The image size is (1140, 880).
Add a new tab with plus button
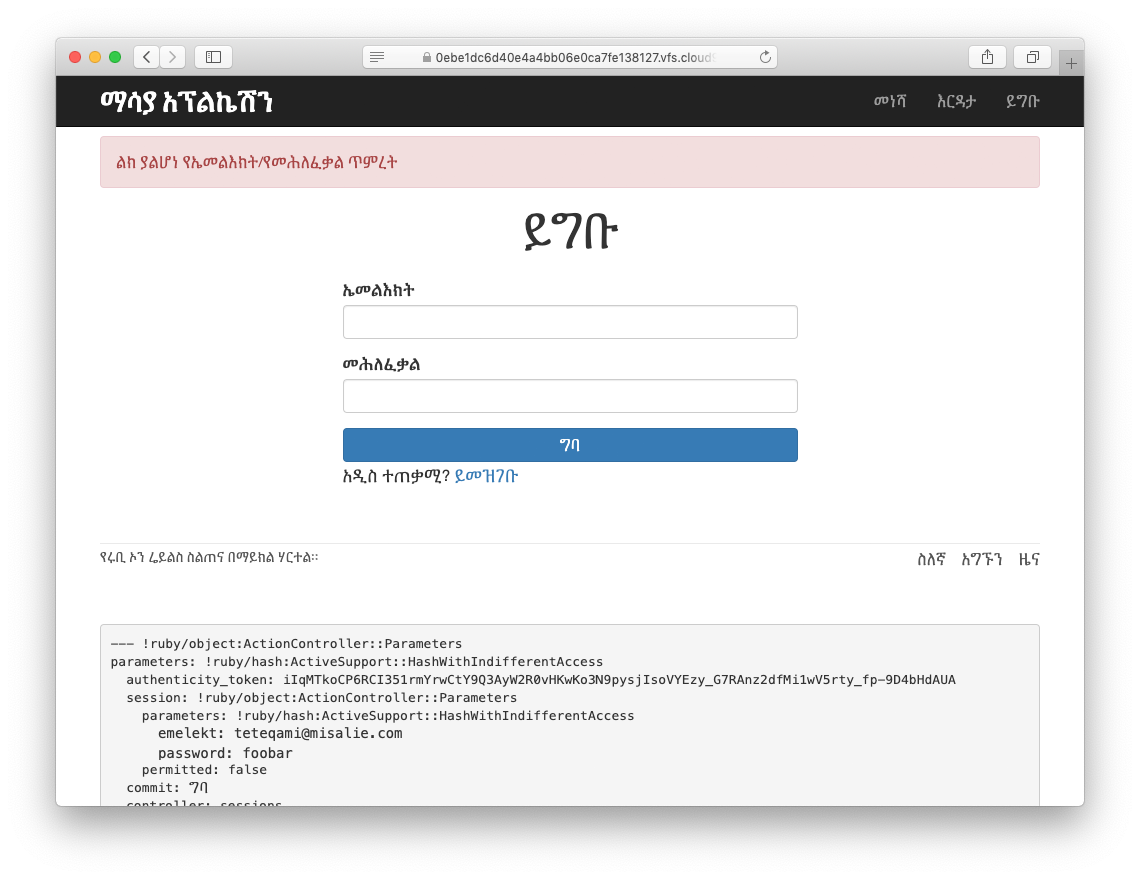pos(1071,63)
